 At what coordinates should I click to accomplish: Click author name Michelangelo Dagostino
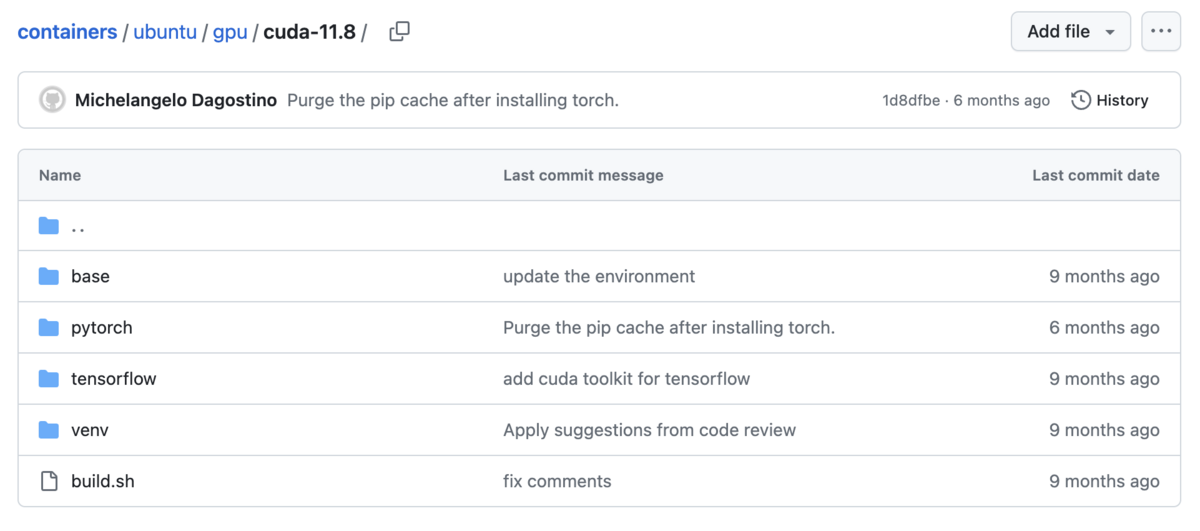(176, 100)
